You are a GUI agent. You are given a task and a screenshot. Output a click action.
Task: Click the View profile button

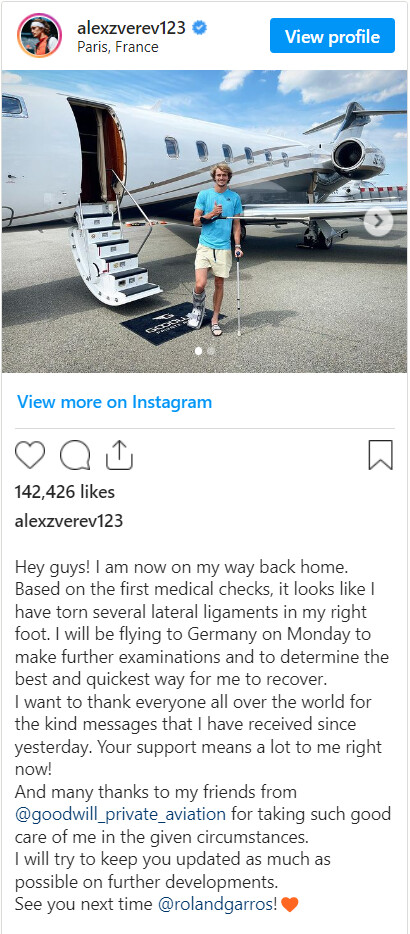[333, 36]
